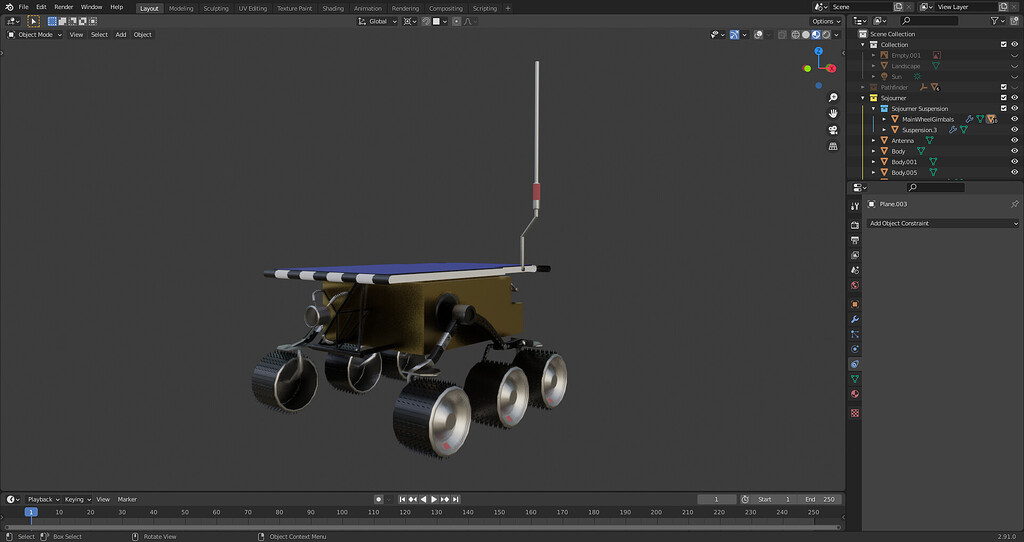
Task: Toggle proportional editing button
Action: [x=456, y=22]
